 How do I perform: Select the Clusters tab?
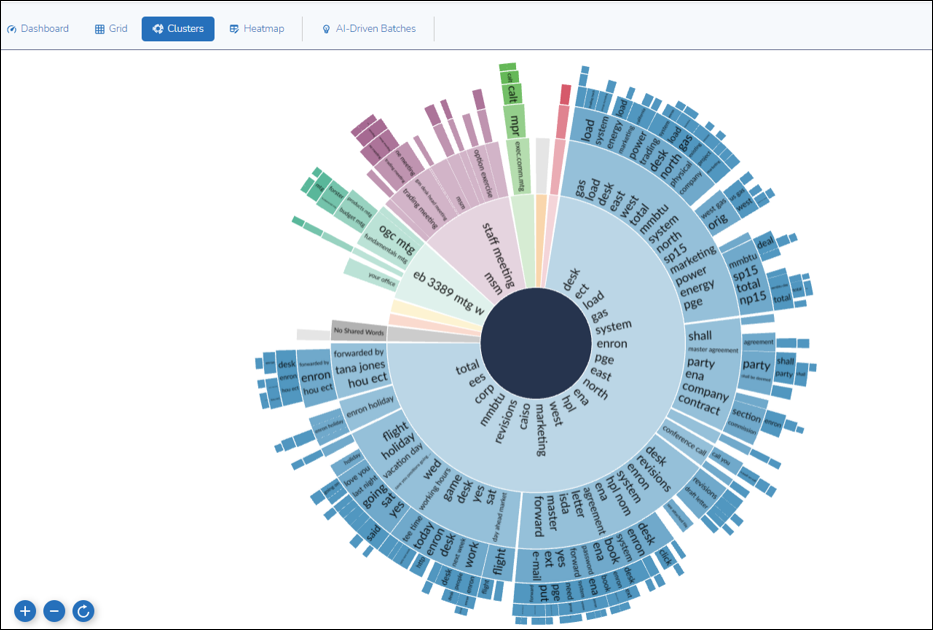click(178, 29)
